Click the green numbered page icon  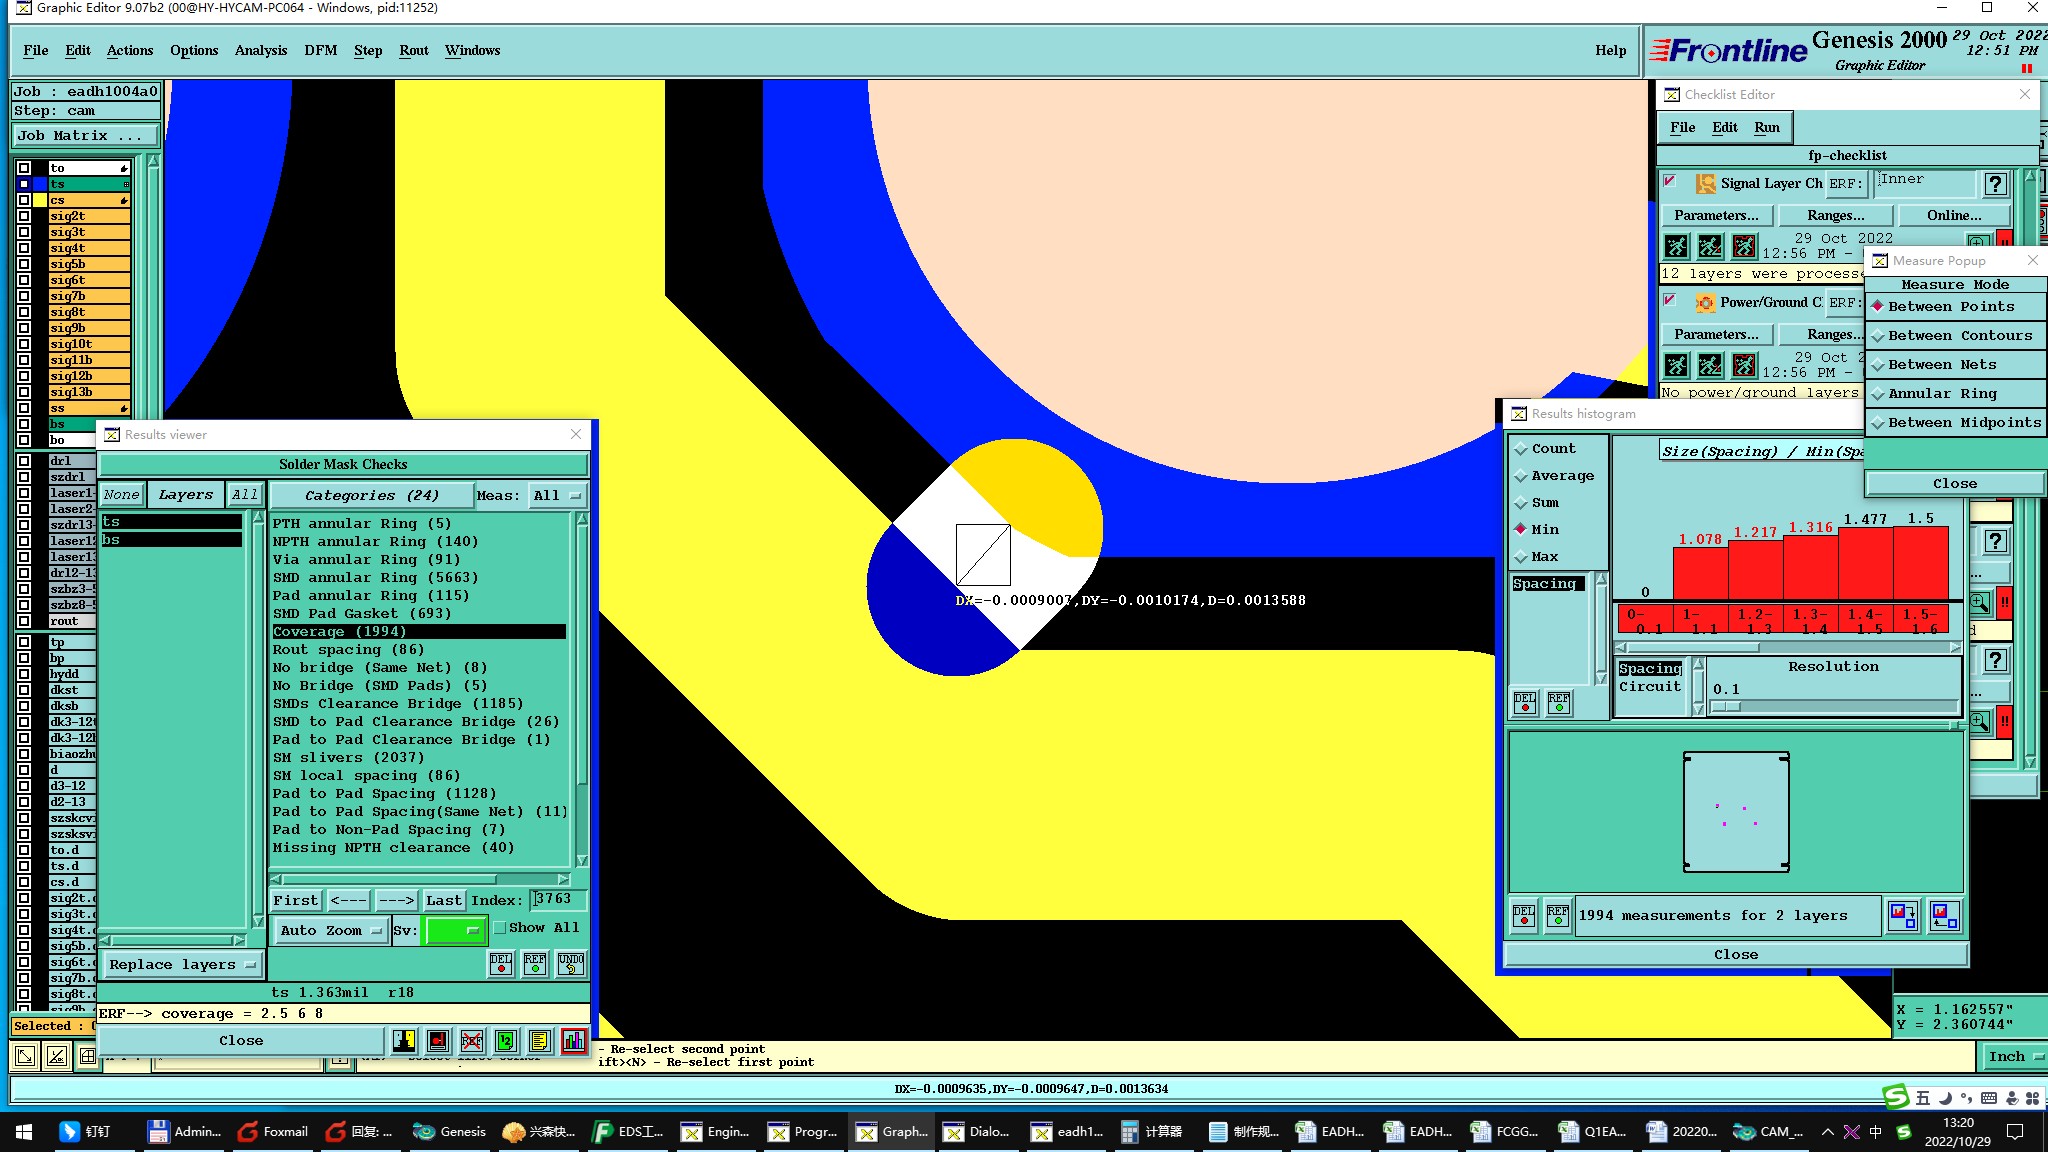click(x=505, y=1041)
